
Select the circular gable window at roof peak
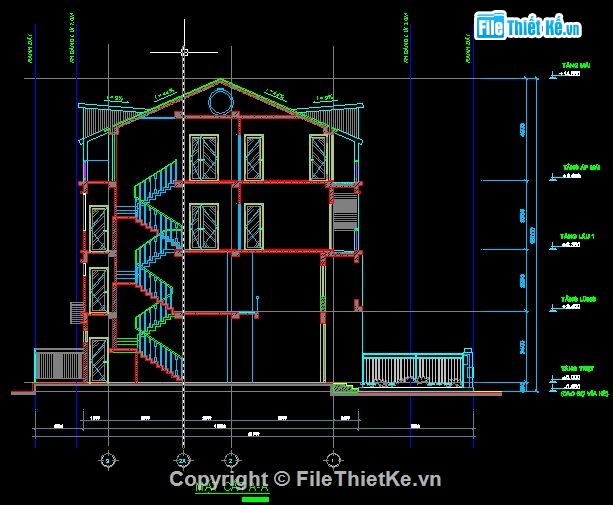(221, 102)
